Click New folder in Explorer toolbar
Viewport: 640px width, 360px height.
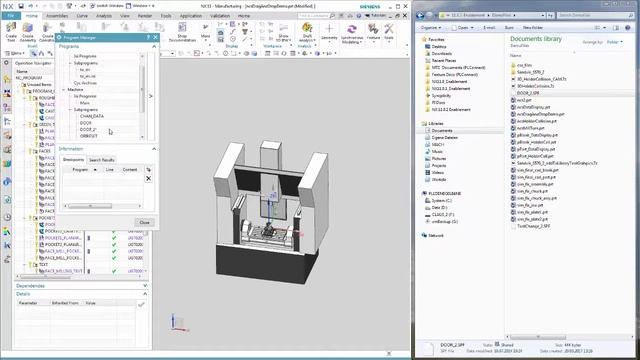533,27
